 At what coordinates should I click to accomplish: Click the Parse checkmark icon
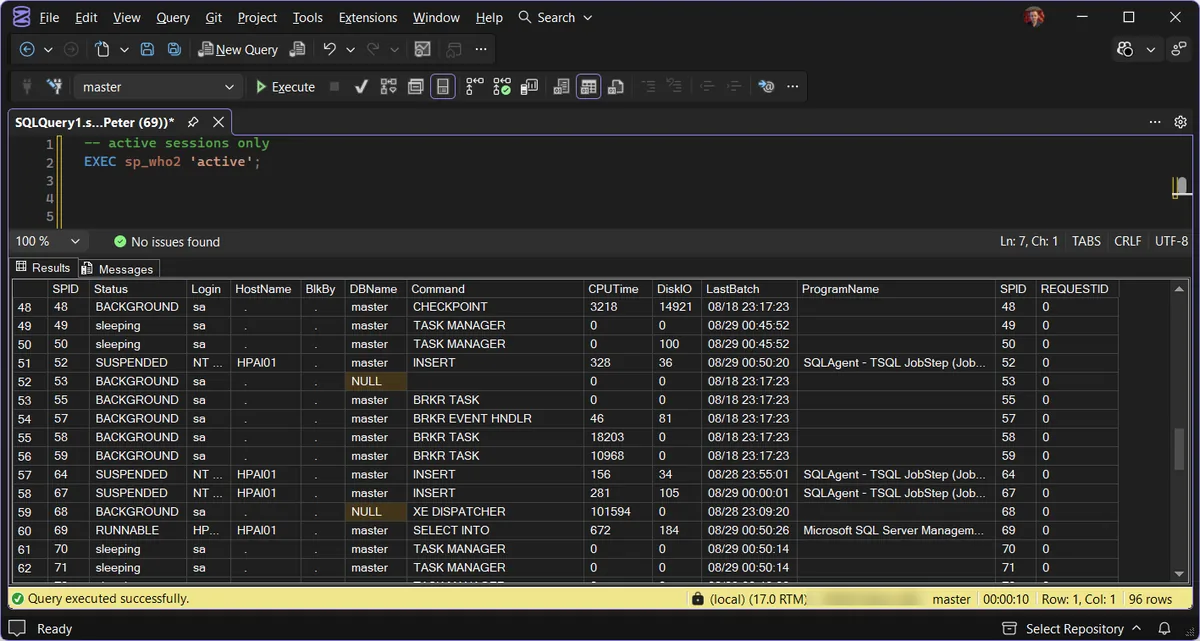click(x=361, y=87)
